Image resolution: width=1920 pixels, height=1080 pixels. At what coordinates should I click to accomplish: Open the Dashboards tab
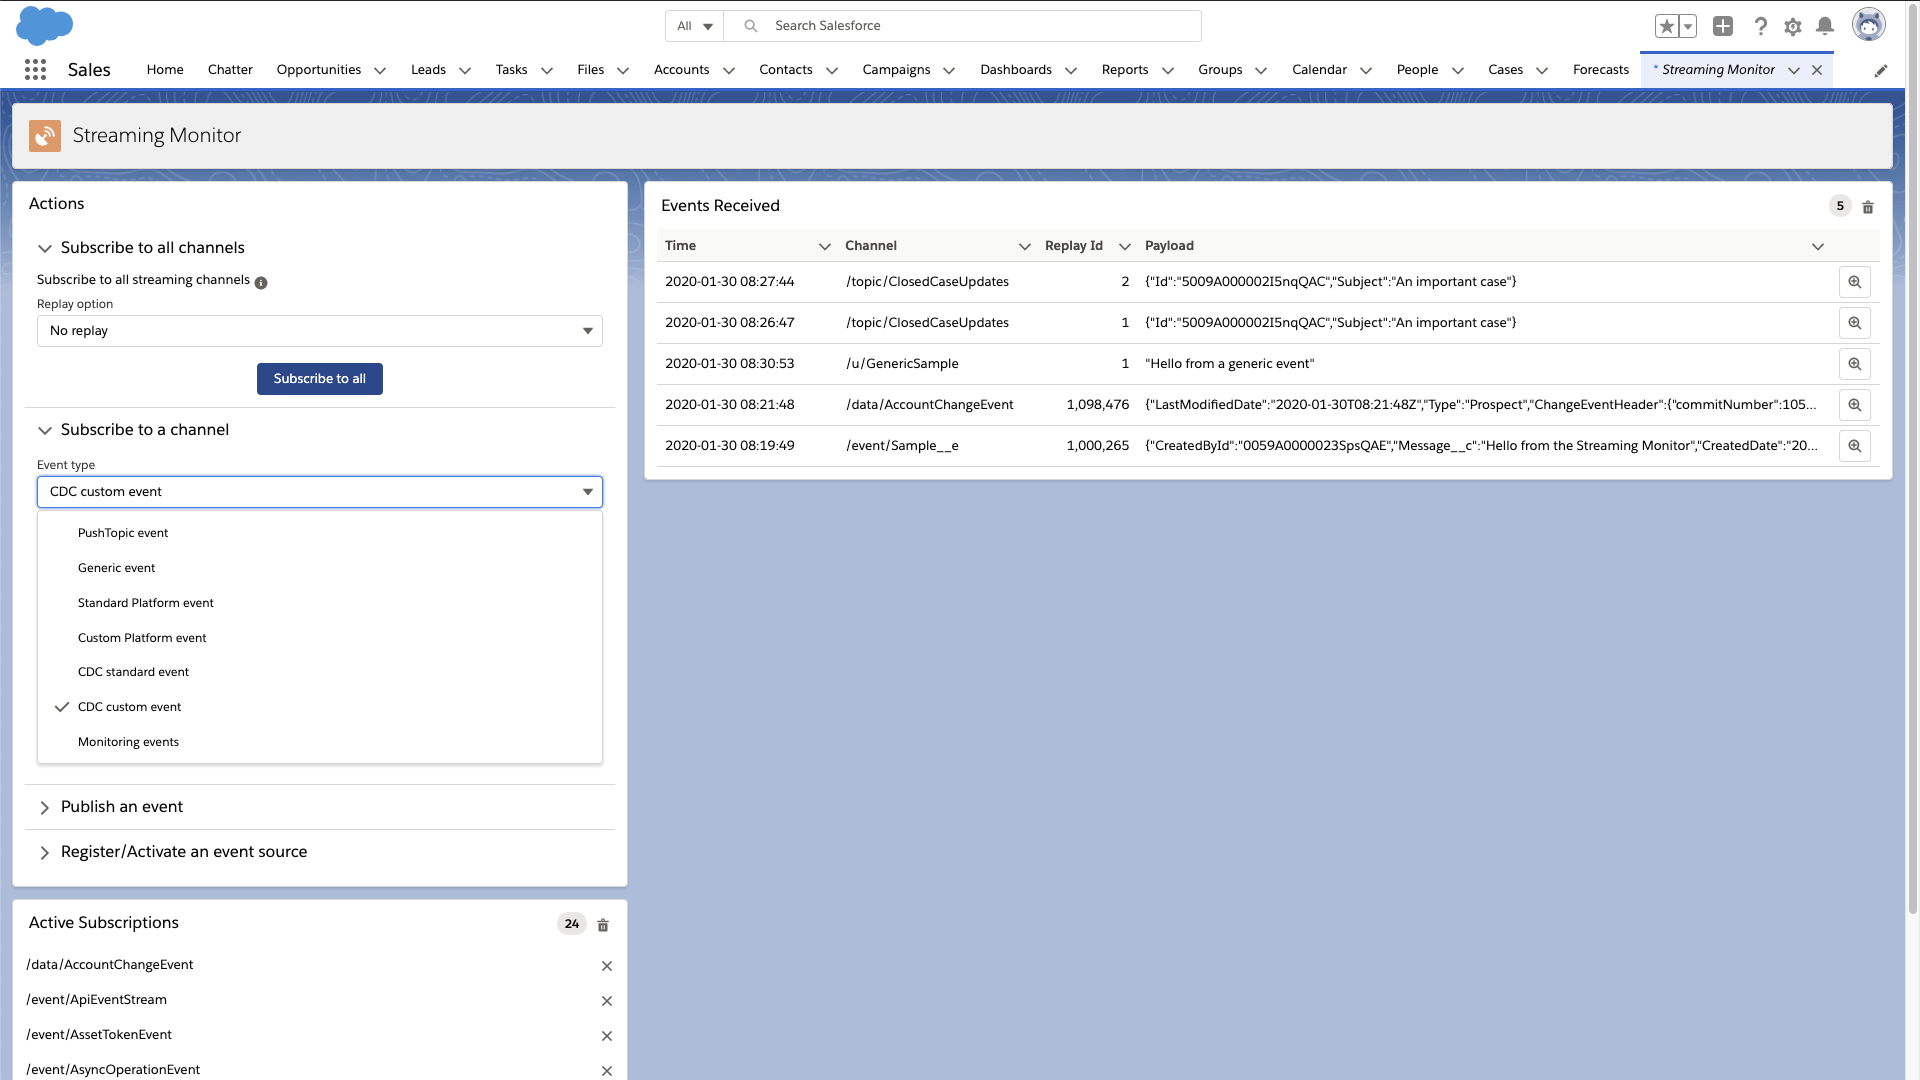pyautogui.click(x=1016, y=70)
